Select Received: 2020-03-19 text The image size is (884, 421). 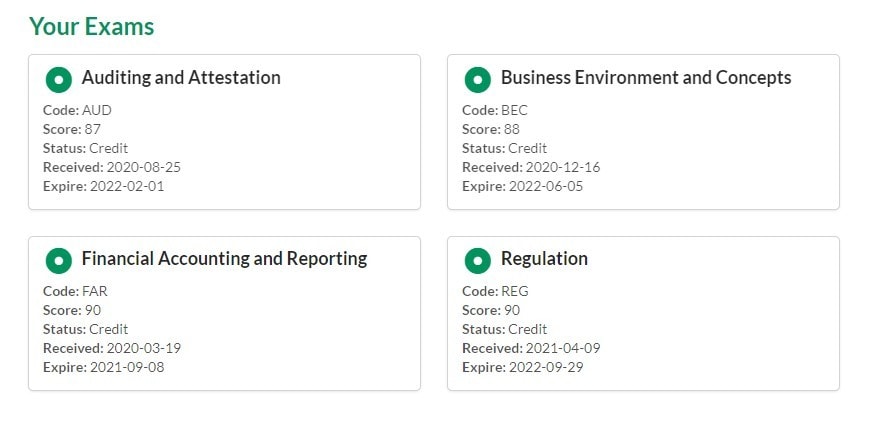[112, 348]
